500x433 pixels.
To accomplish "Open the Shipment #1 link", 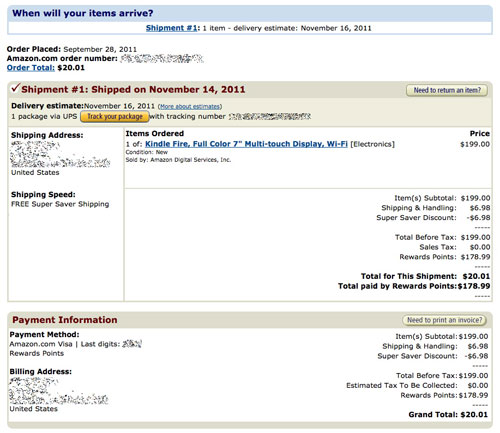I will [x=171, y=28].
